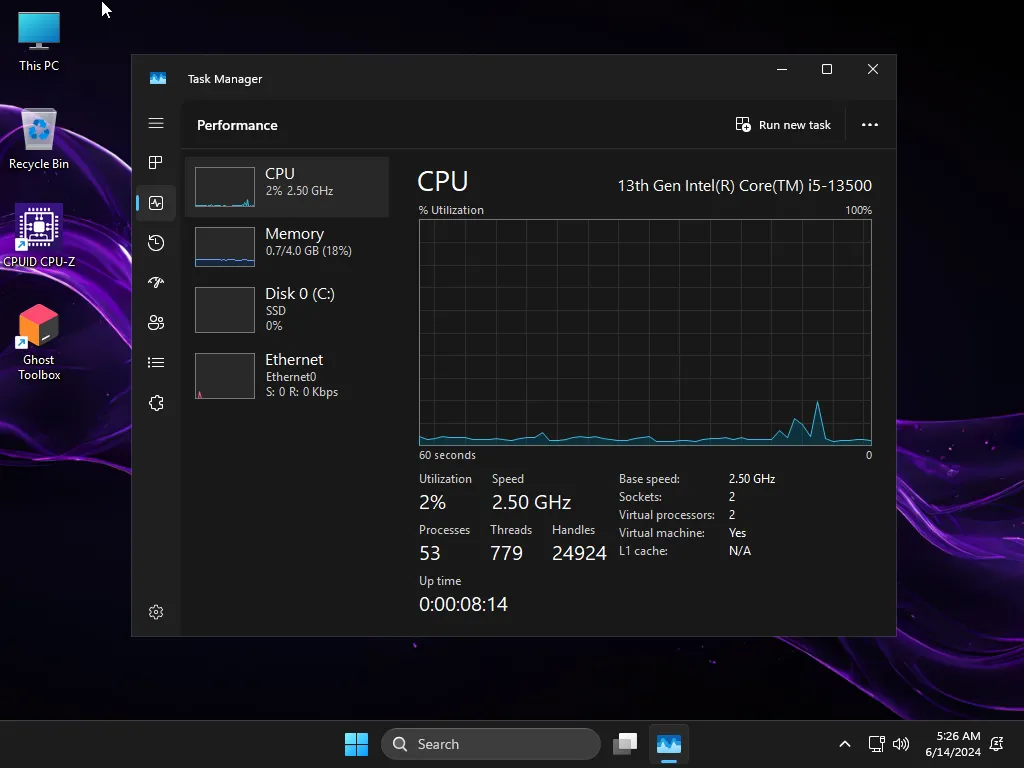Open the Services page icon

tap(156, 402)
